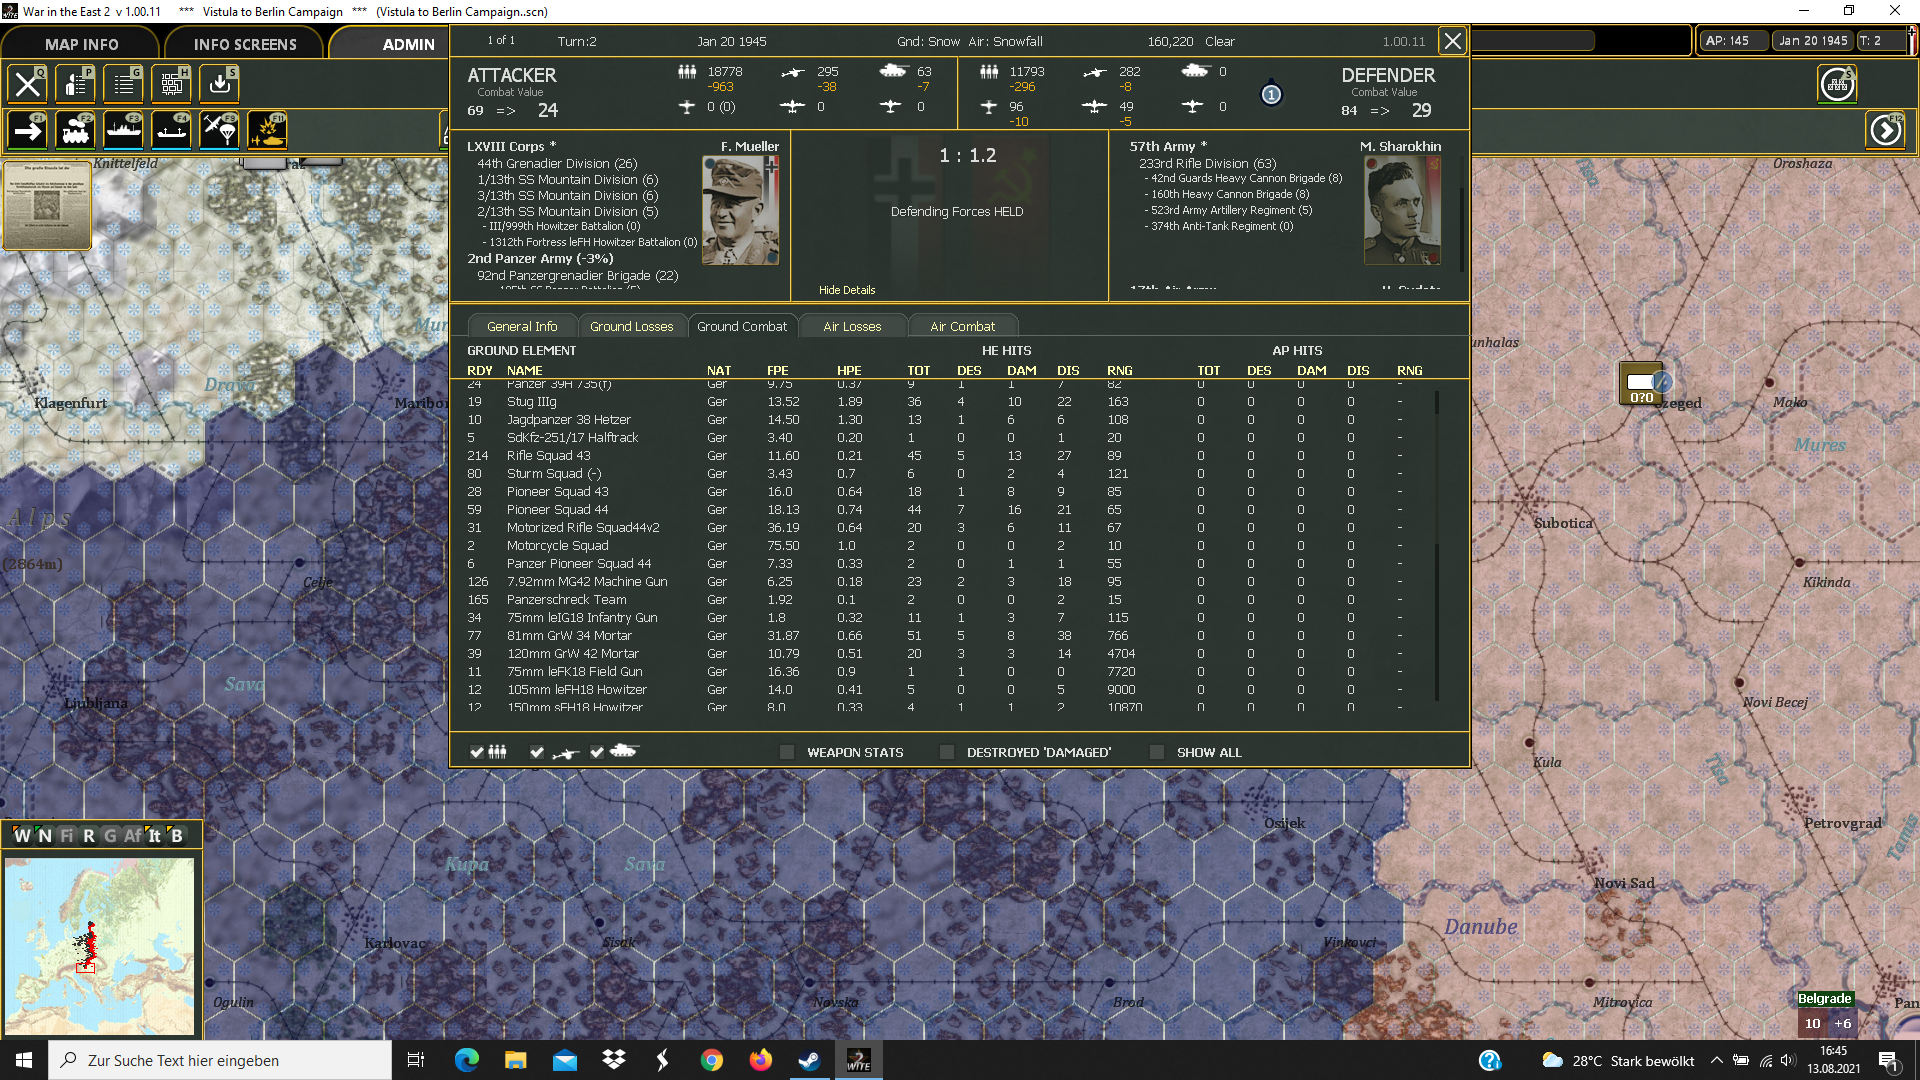The width and height of the screenshot is (1920, 1080).
Task: Select F4 amphibious transport icon
Action: pos(171,130)
